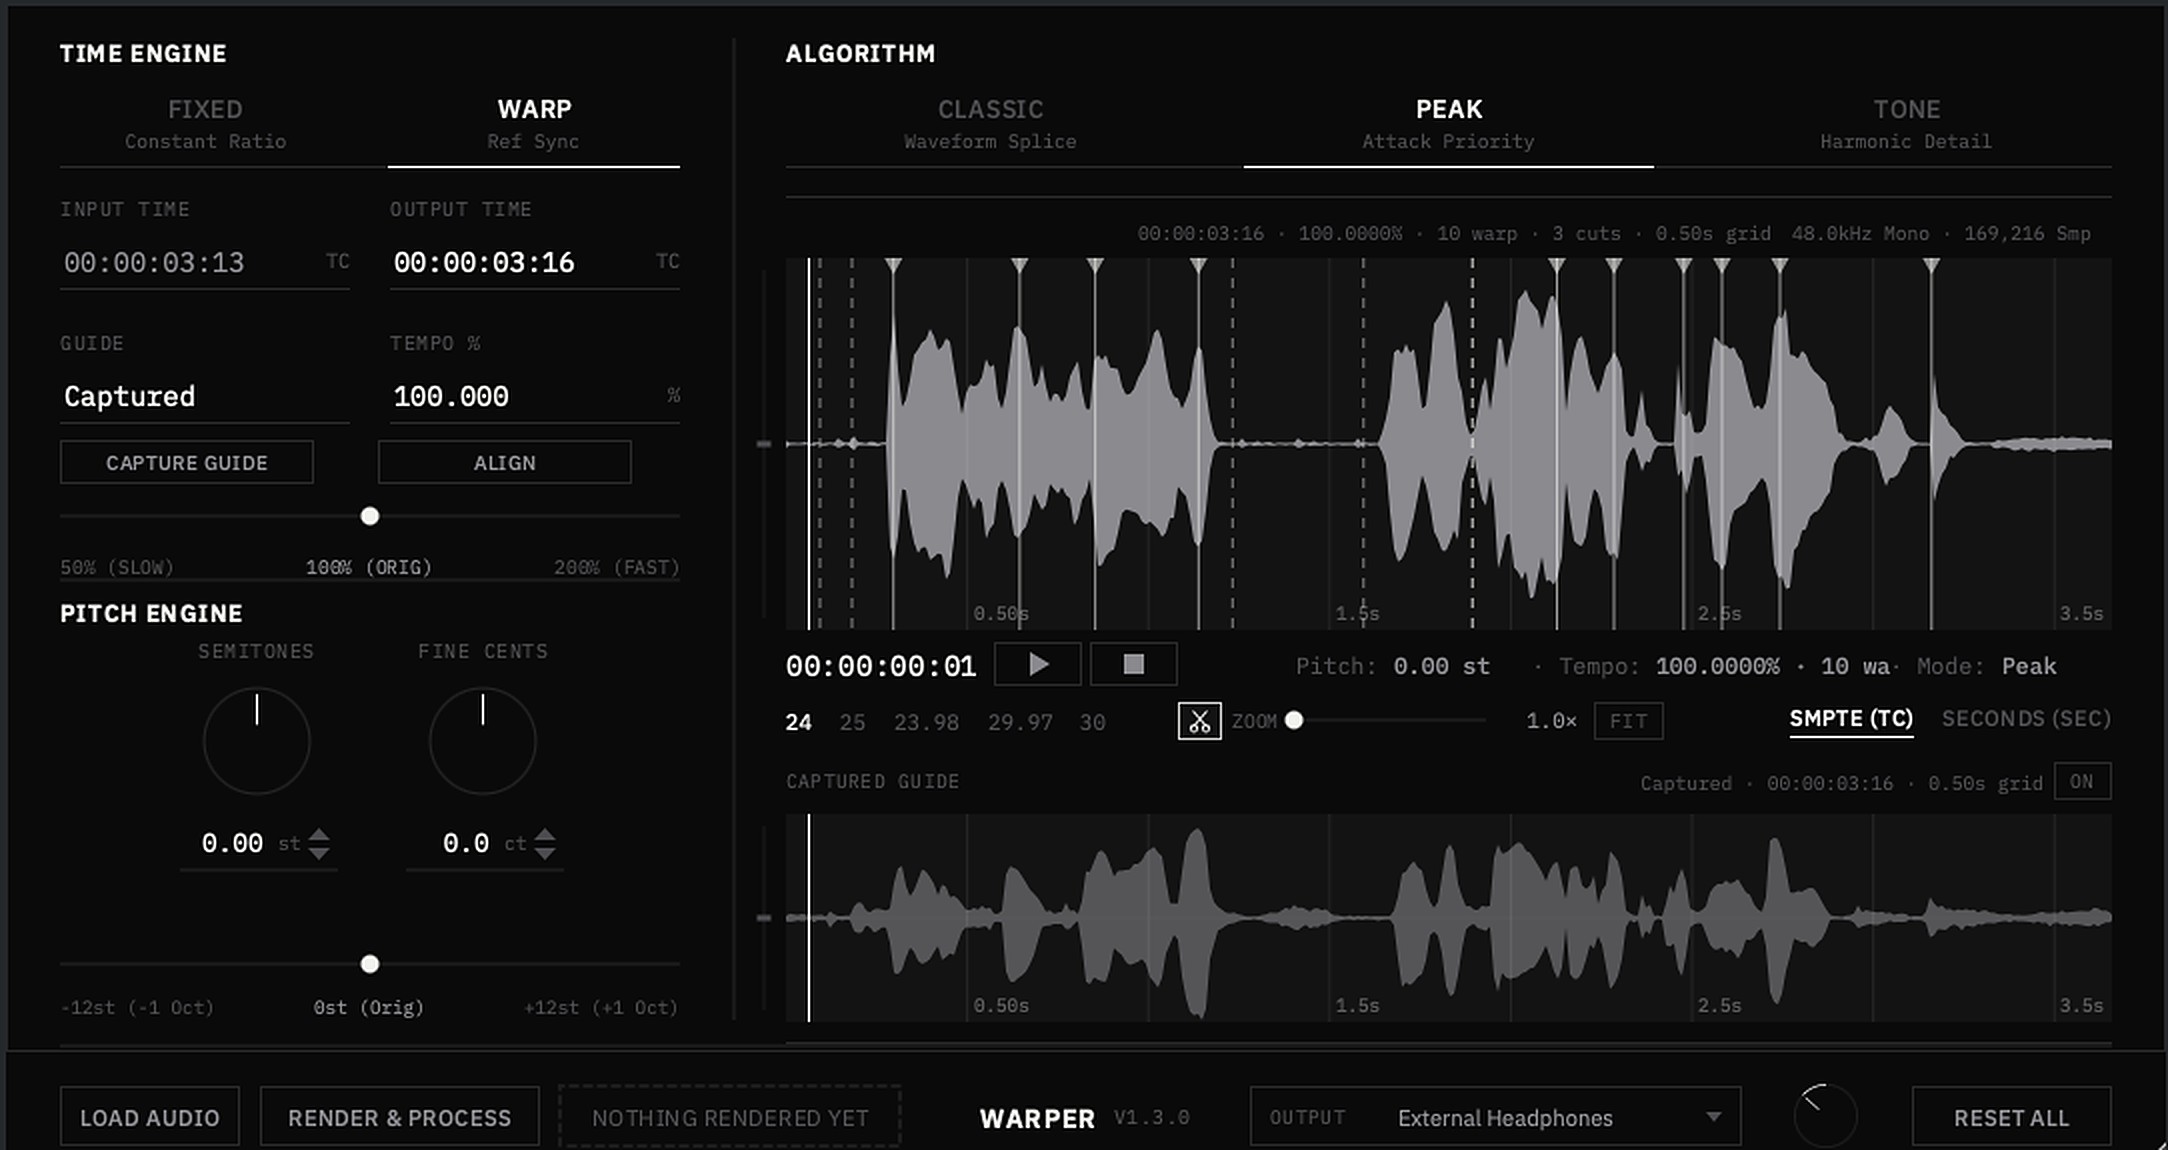
Task: Click the 200% (FAST) tempo label
Action: point(617,568)
